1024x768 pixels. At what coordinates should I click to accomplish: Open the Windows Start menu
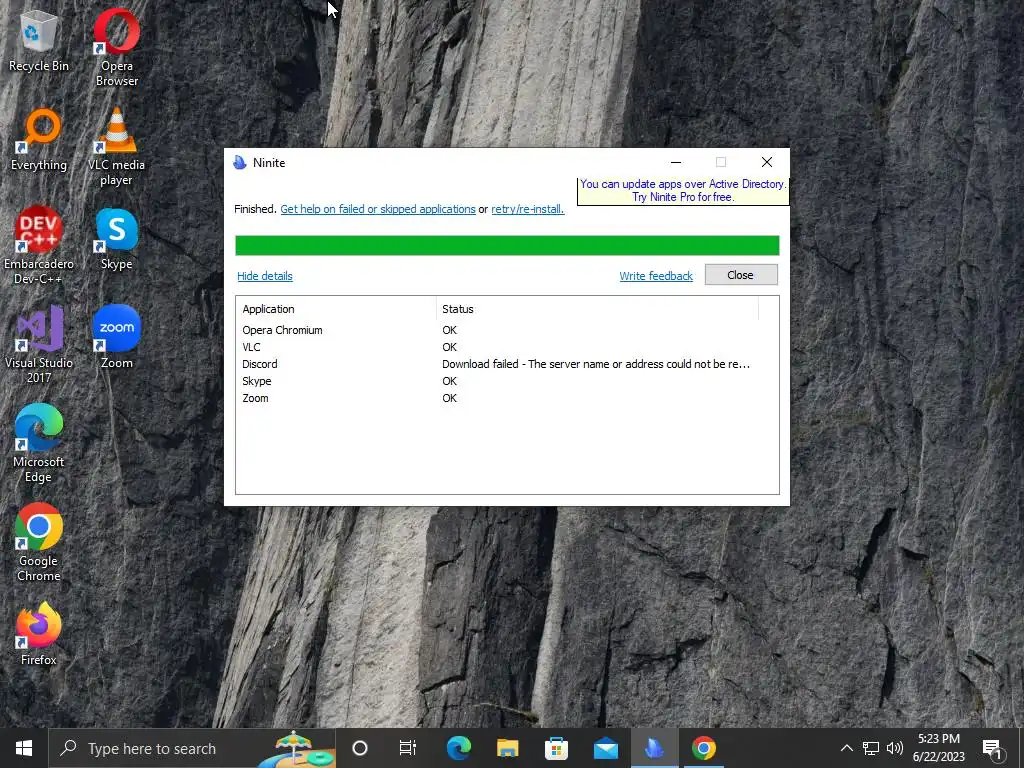click(24, 748)
